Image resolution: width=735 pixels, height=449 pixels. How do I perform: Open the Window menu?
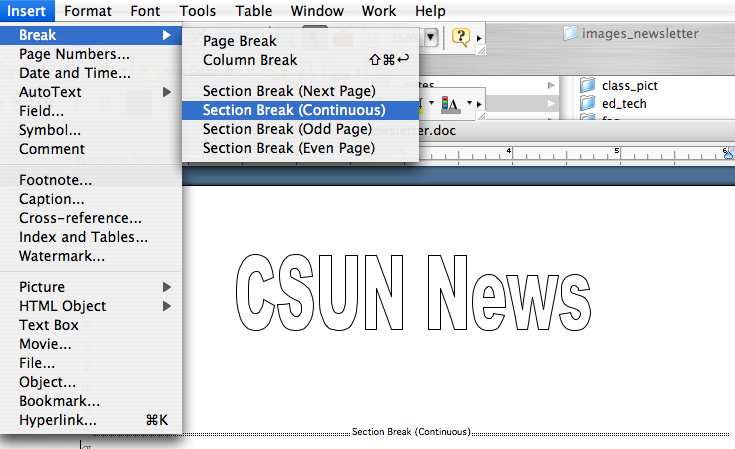(x=317, y=11)
